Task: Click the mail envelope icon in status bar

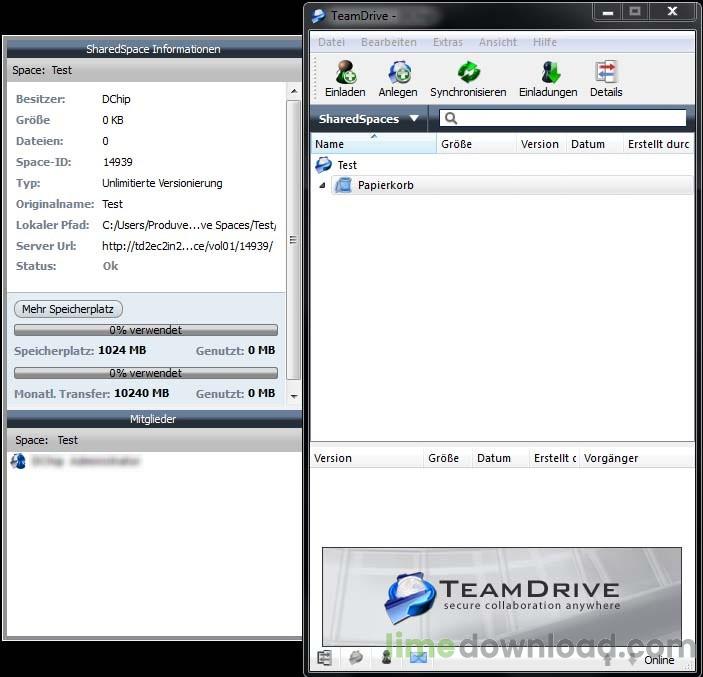Action: click(418, 657)
